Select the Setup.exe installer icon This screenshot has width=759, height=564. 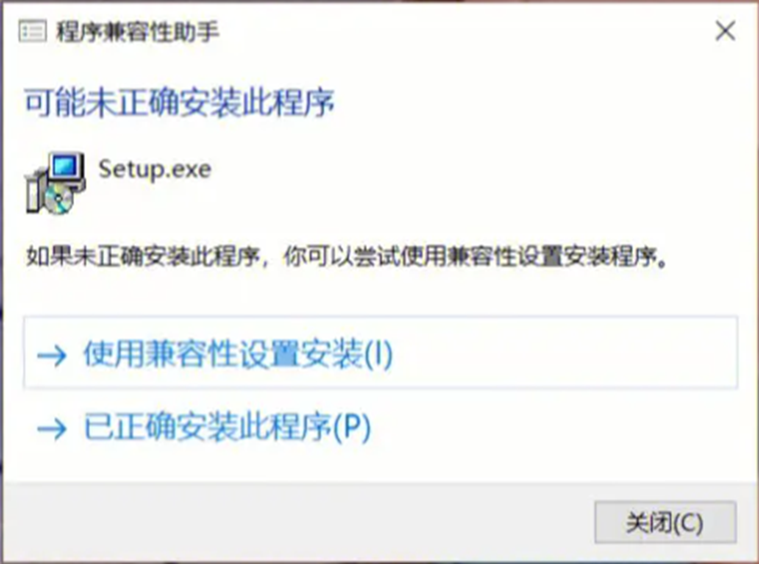click(55, 183)
